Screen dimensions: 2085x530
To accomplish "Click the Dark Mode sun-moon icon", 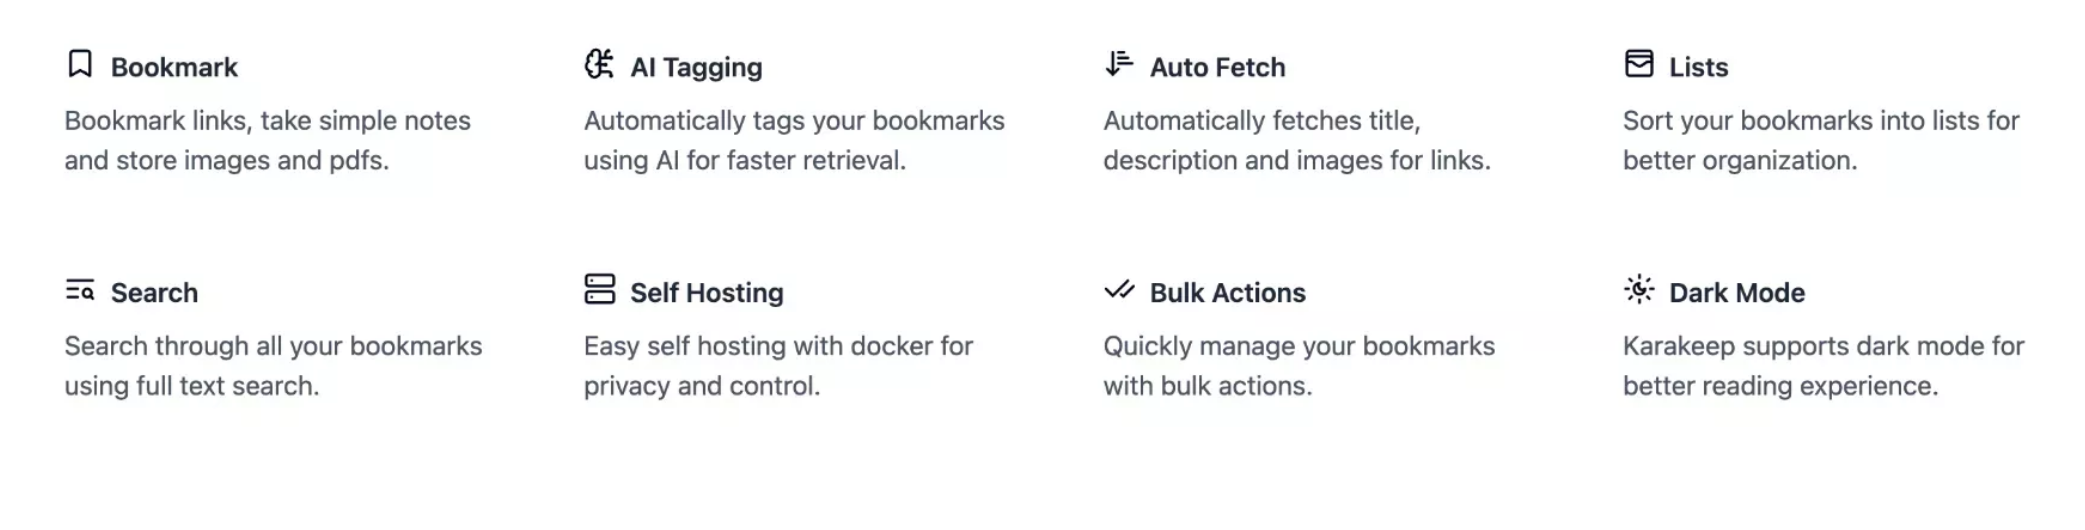I will (x=1638, y=290).
